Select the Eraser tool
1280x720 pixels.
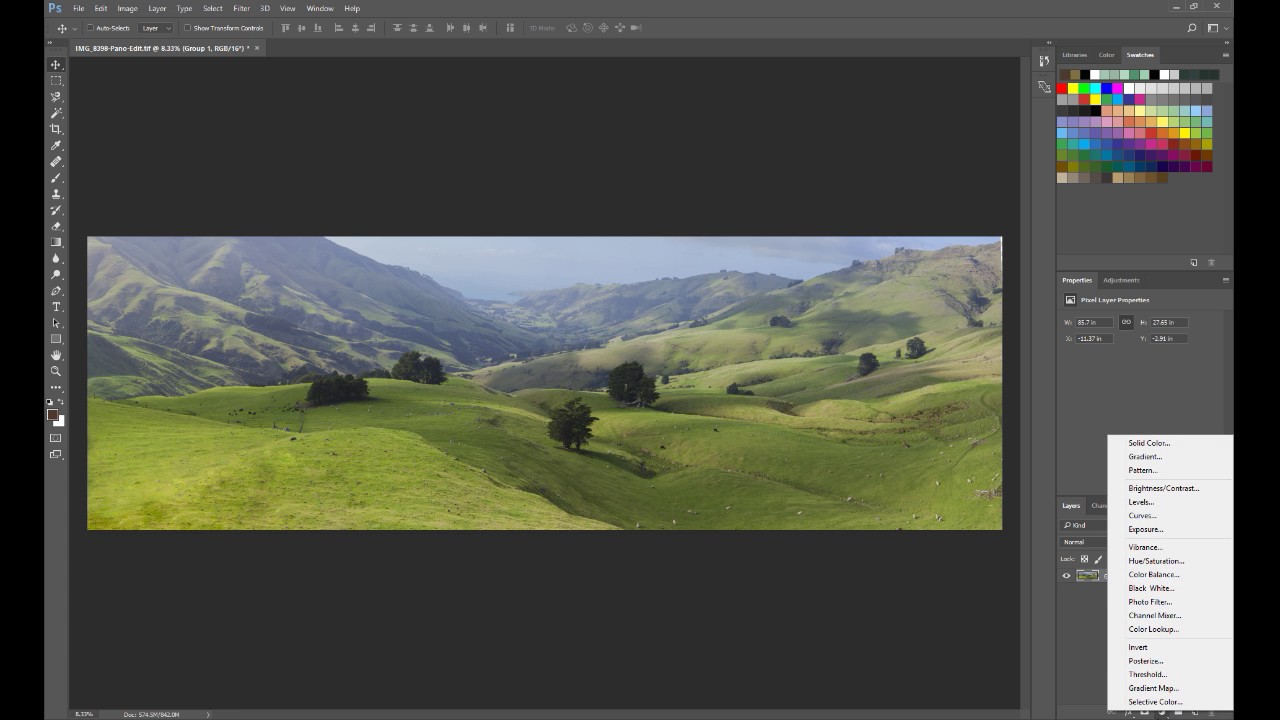56,226
